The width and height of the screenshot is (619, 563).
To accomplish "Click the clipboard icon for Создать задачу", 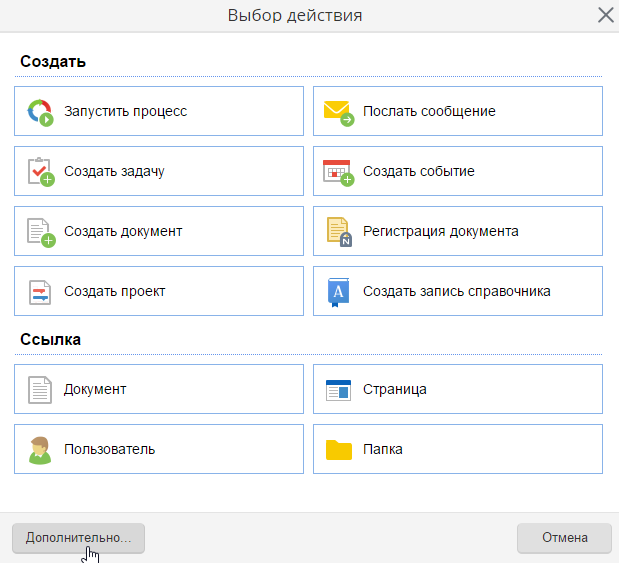I will click(x=39, y=172).
